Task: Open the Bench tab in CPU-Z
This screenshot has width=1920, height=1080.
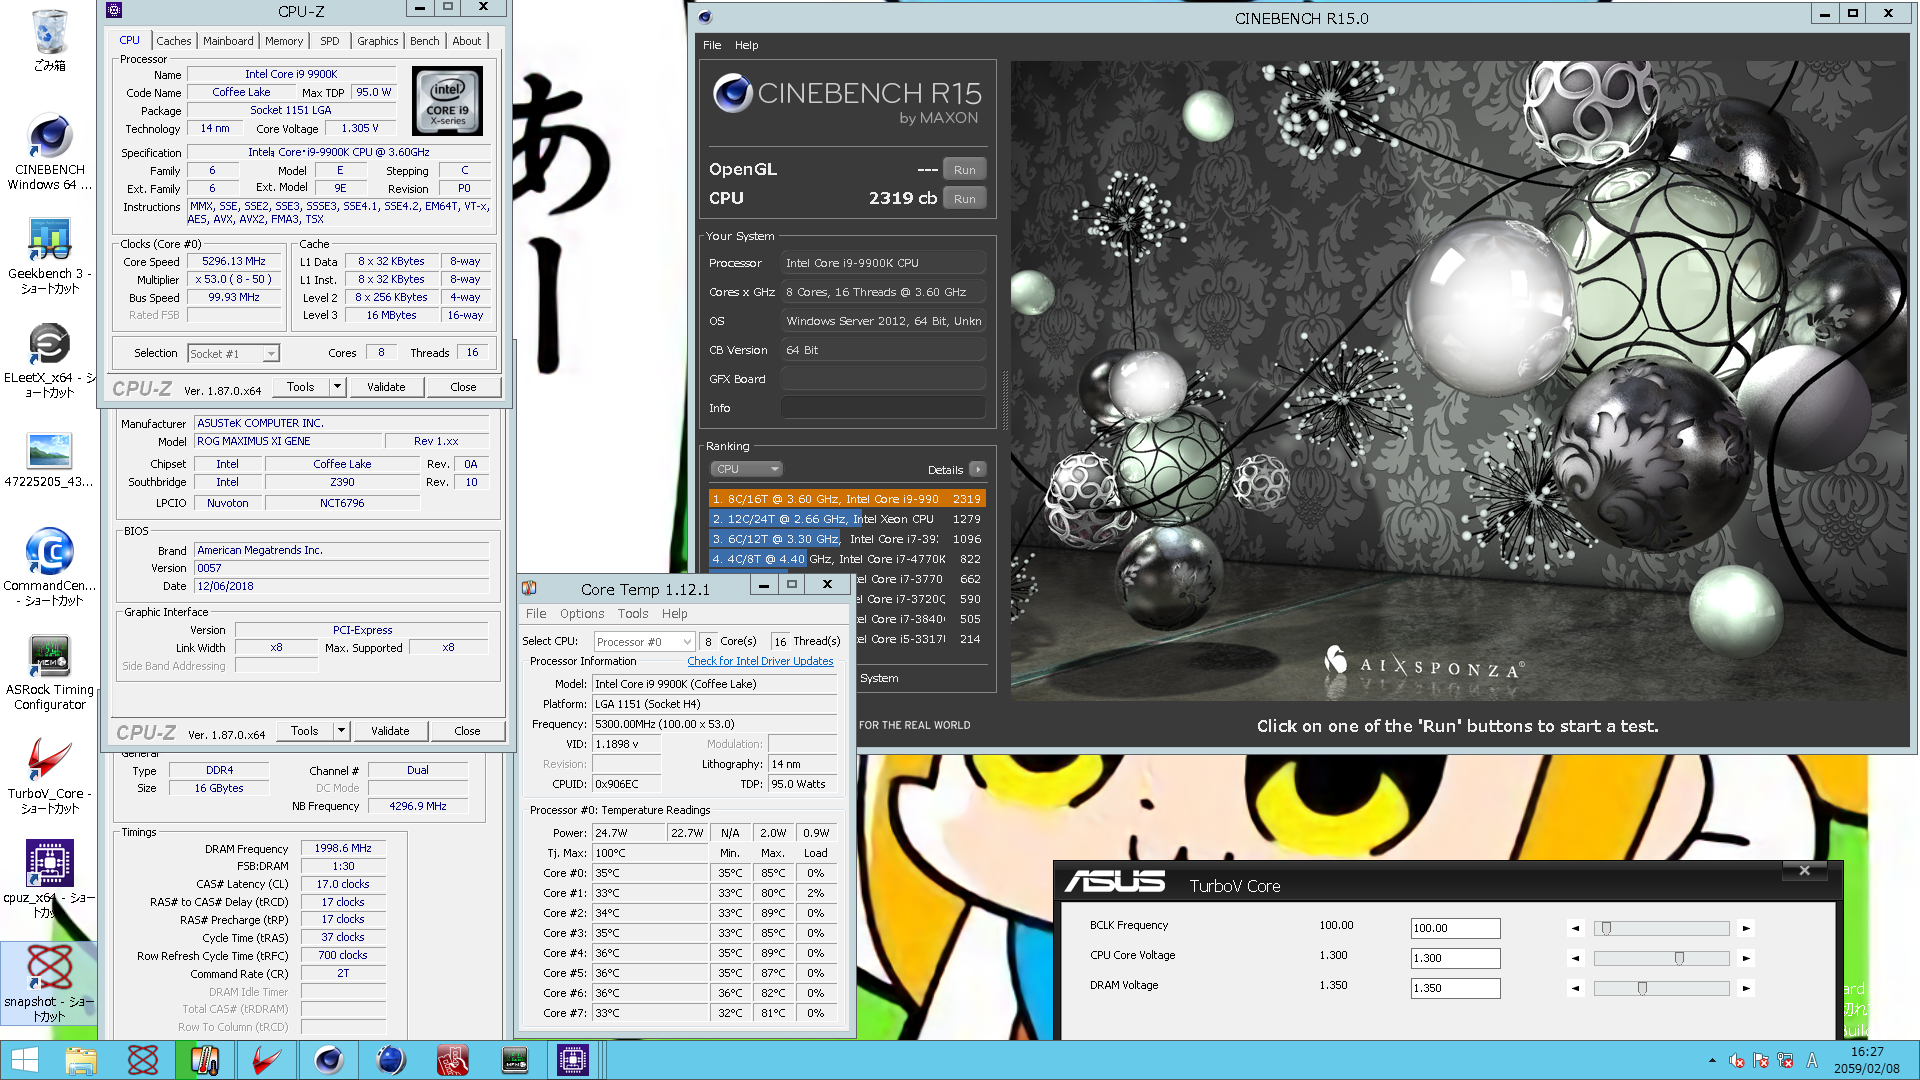Action: 425,41
